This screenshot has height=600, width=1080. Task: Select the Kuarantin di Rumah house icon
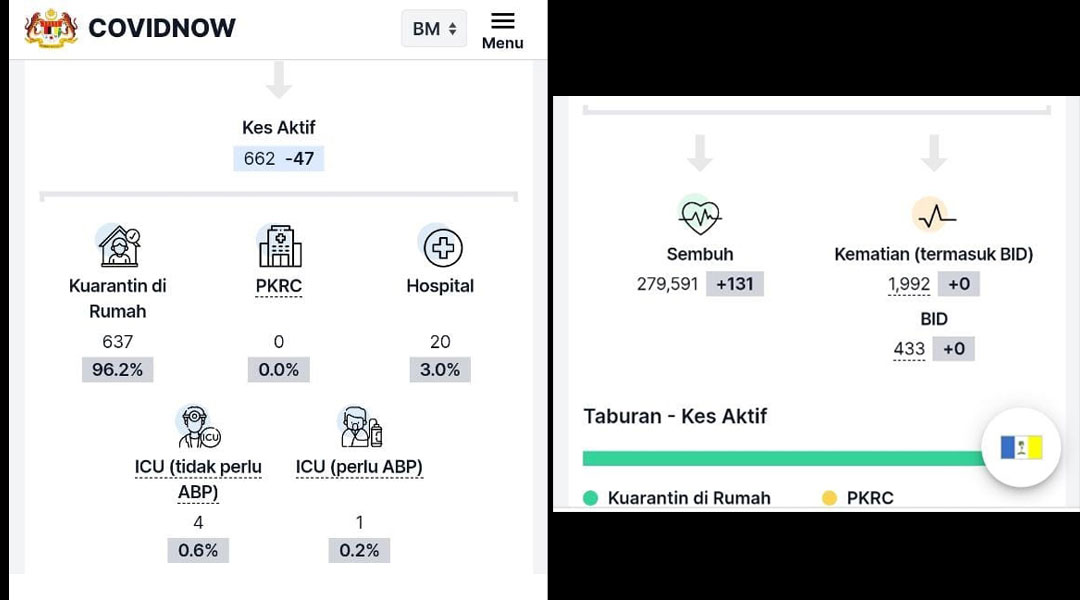(x=118, y=245)
